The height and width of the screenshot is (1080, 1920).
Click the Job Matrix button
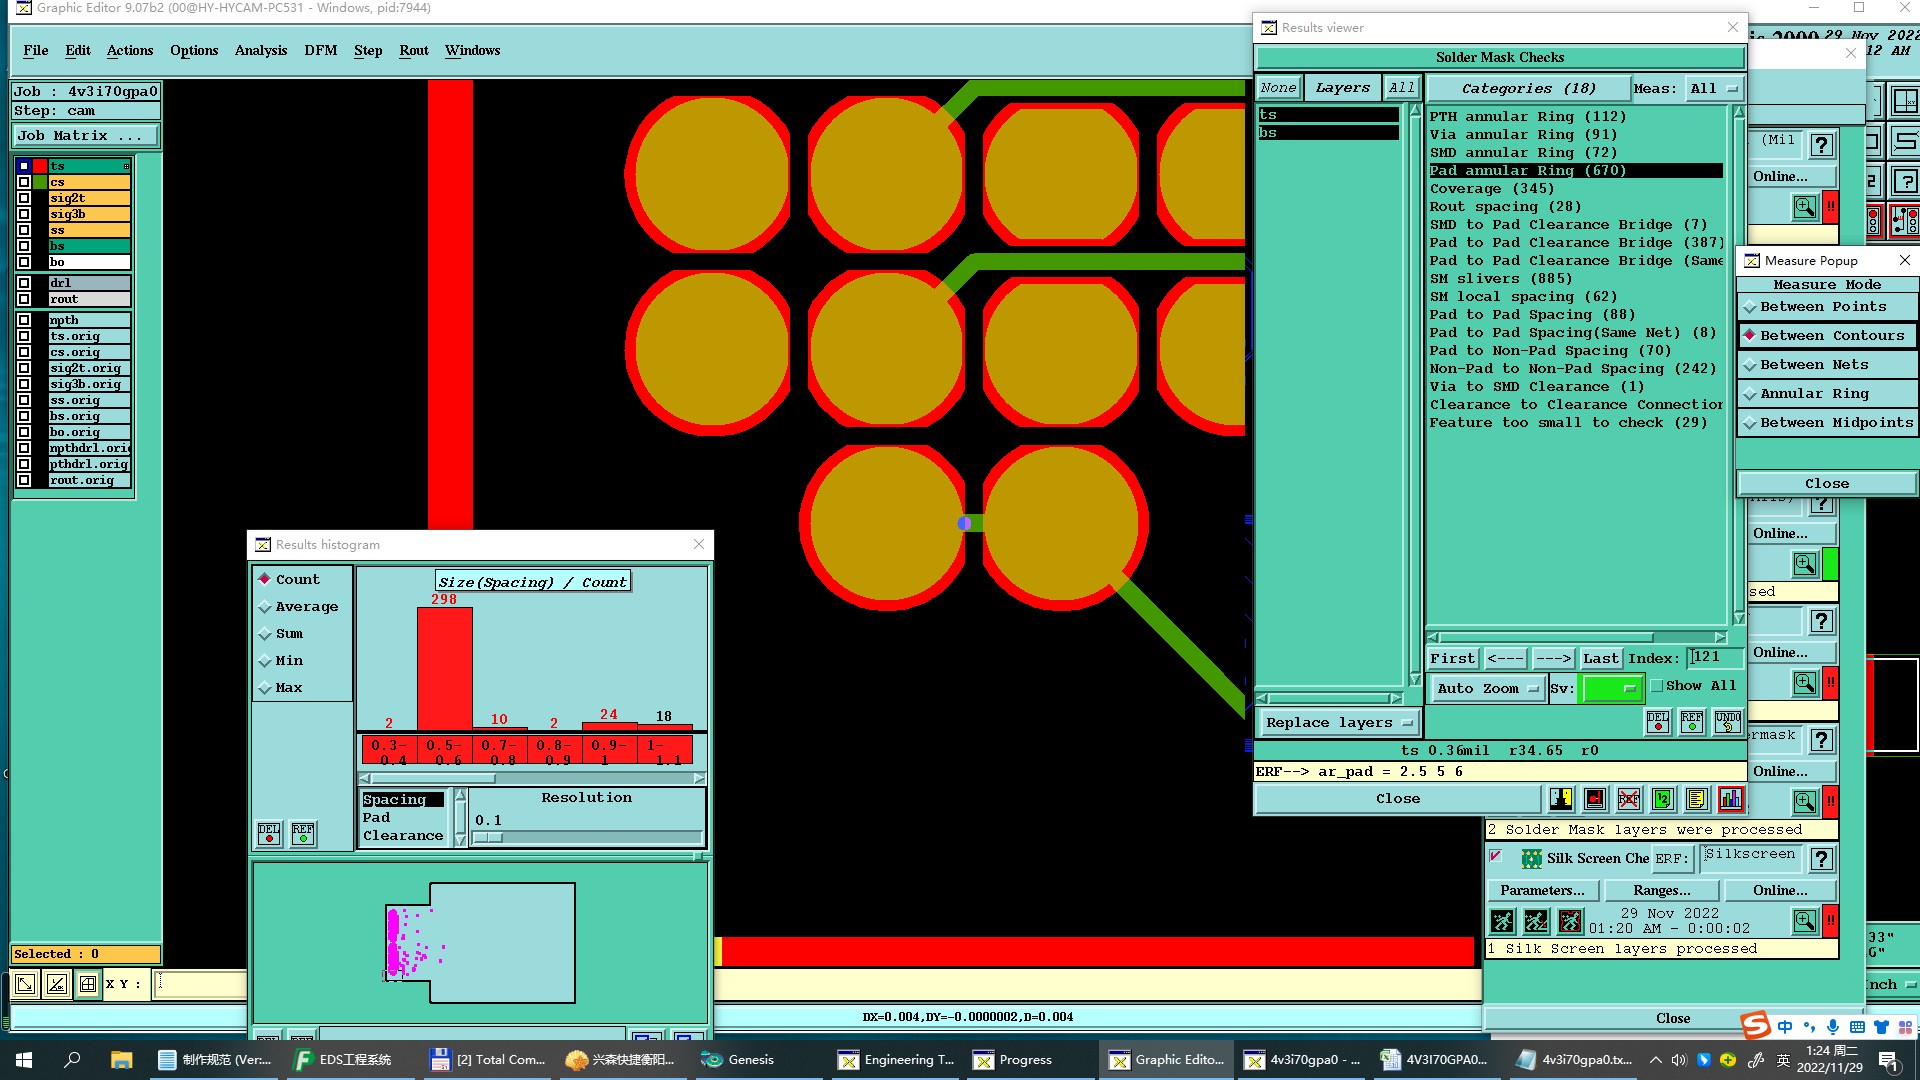point(85,136)
